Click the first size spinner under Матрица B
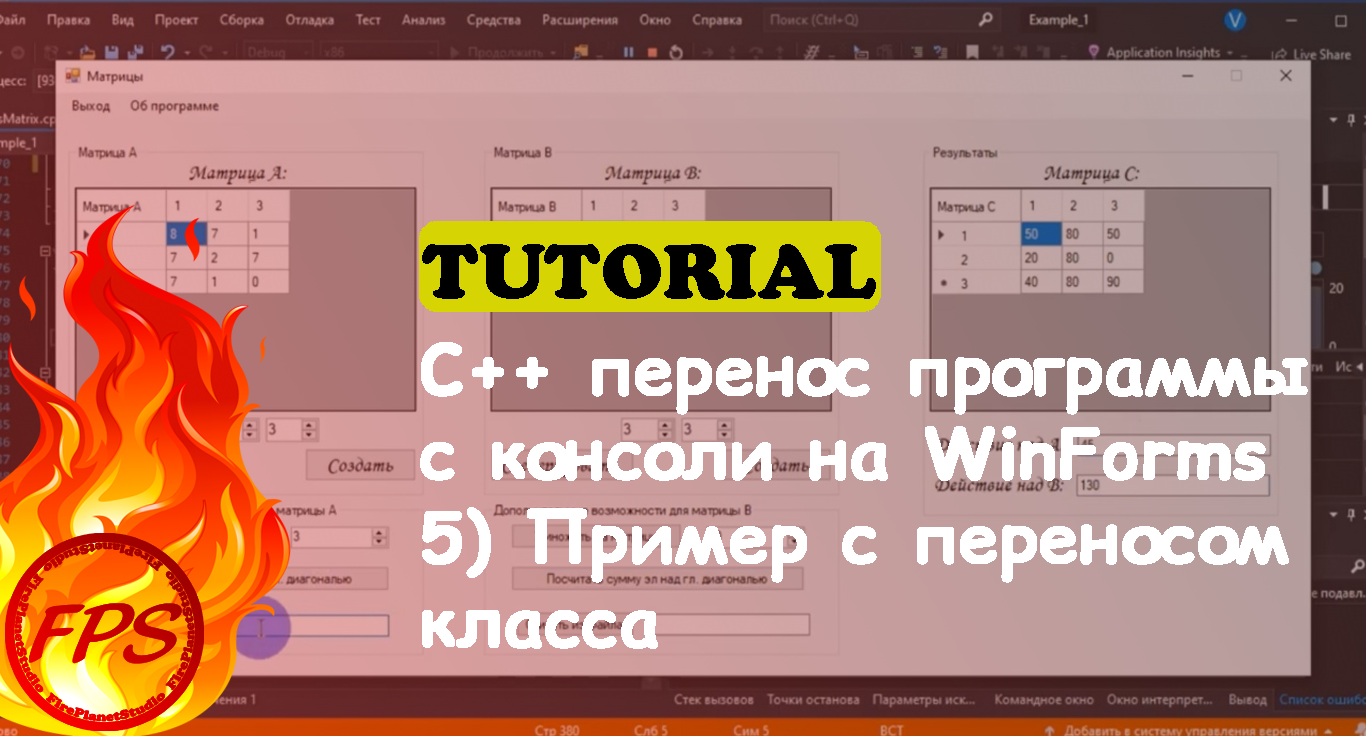The width and height of the screenshot is (1366, 736). coord(647,429)
